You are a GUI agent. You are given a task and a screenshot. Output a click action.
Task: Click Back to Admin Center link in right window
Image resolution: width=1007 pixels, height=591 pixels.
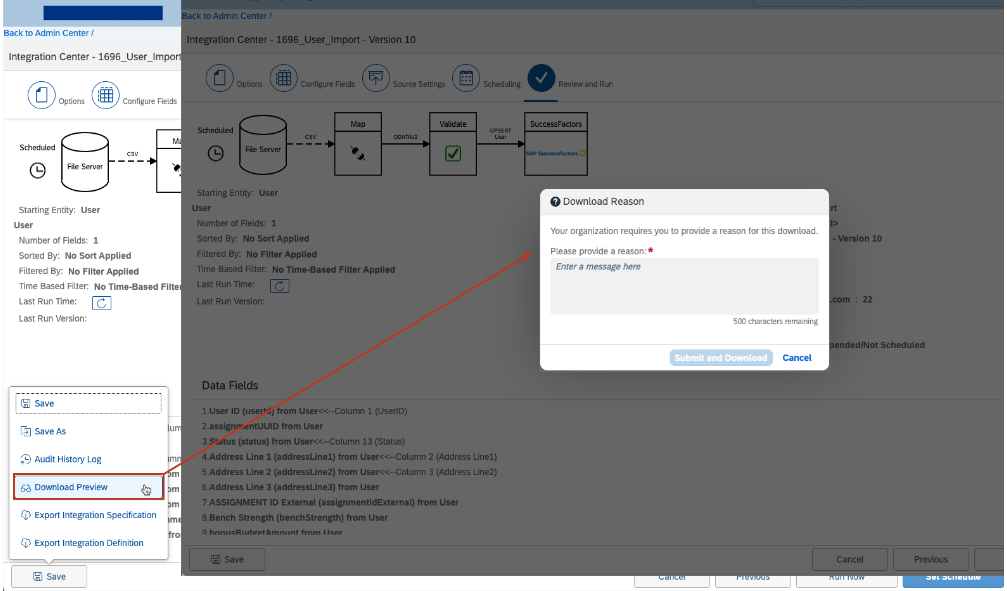(224, 15)
